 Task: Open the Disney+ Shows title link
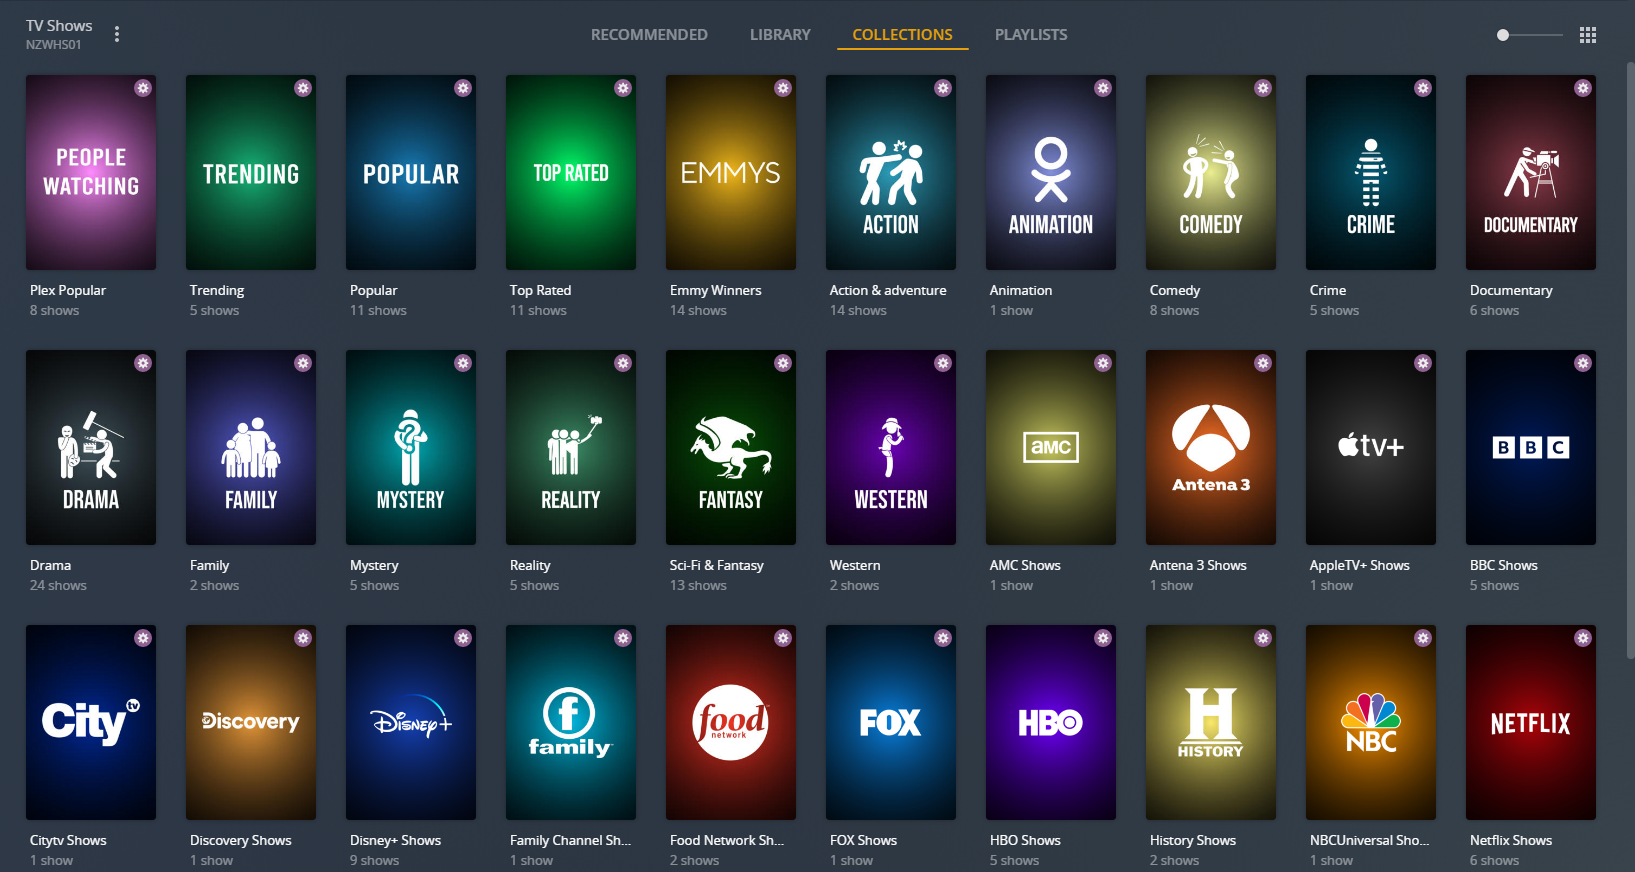tap(395, 840)
